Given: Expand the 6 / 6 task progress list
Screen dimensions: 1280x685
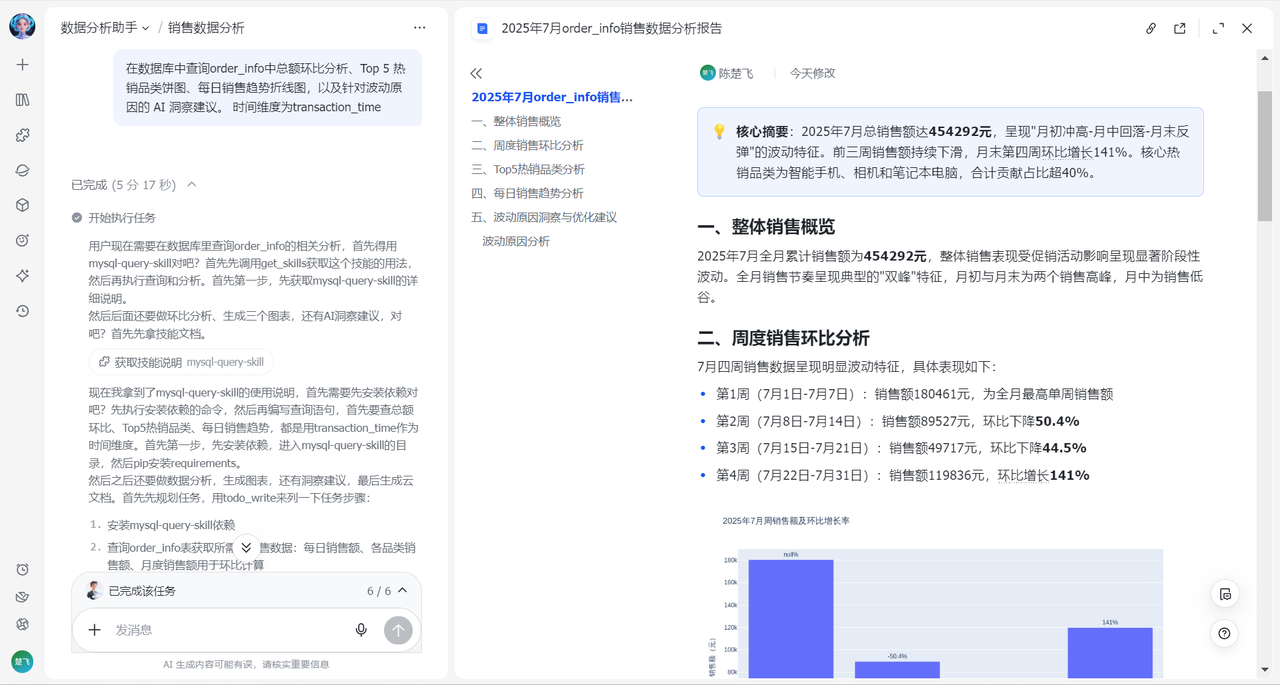Looking at the screenshot, I should pos(402,591).
